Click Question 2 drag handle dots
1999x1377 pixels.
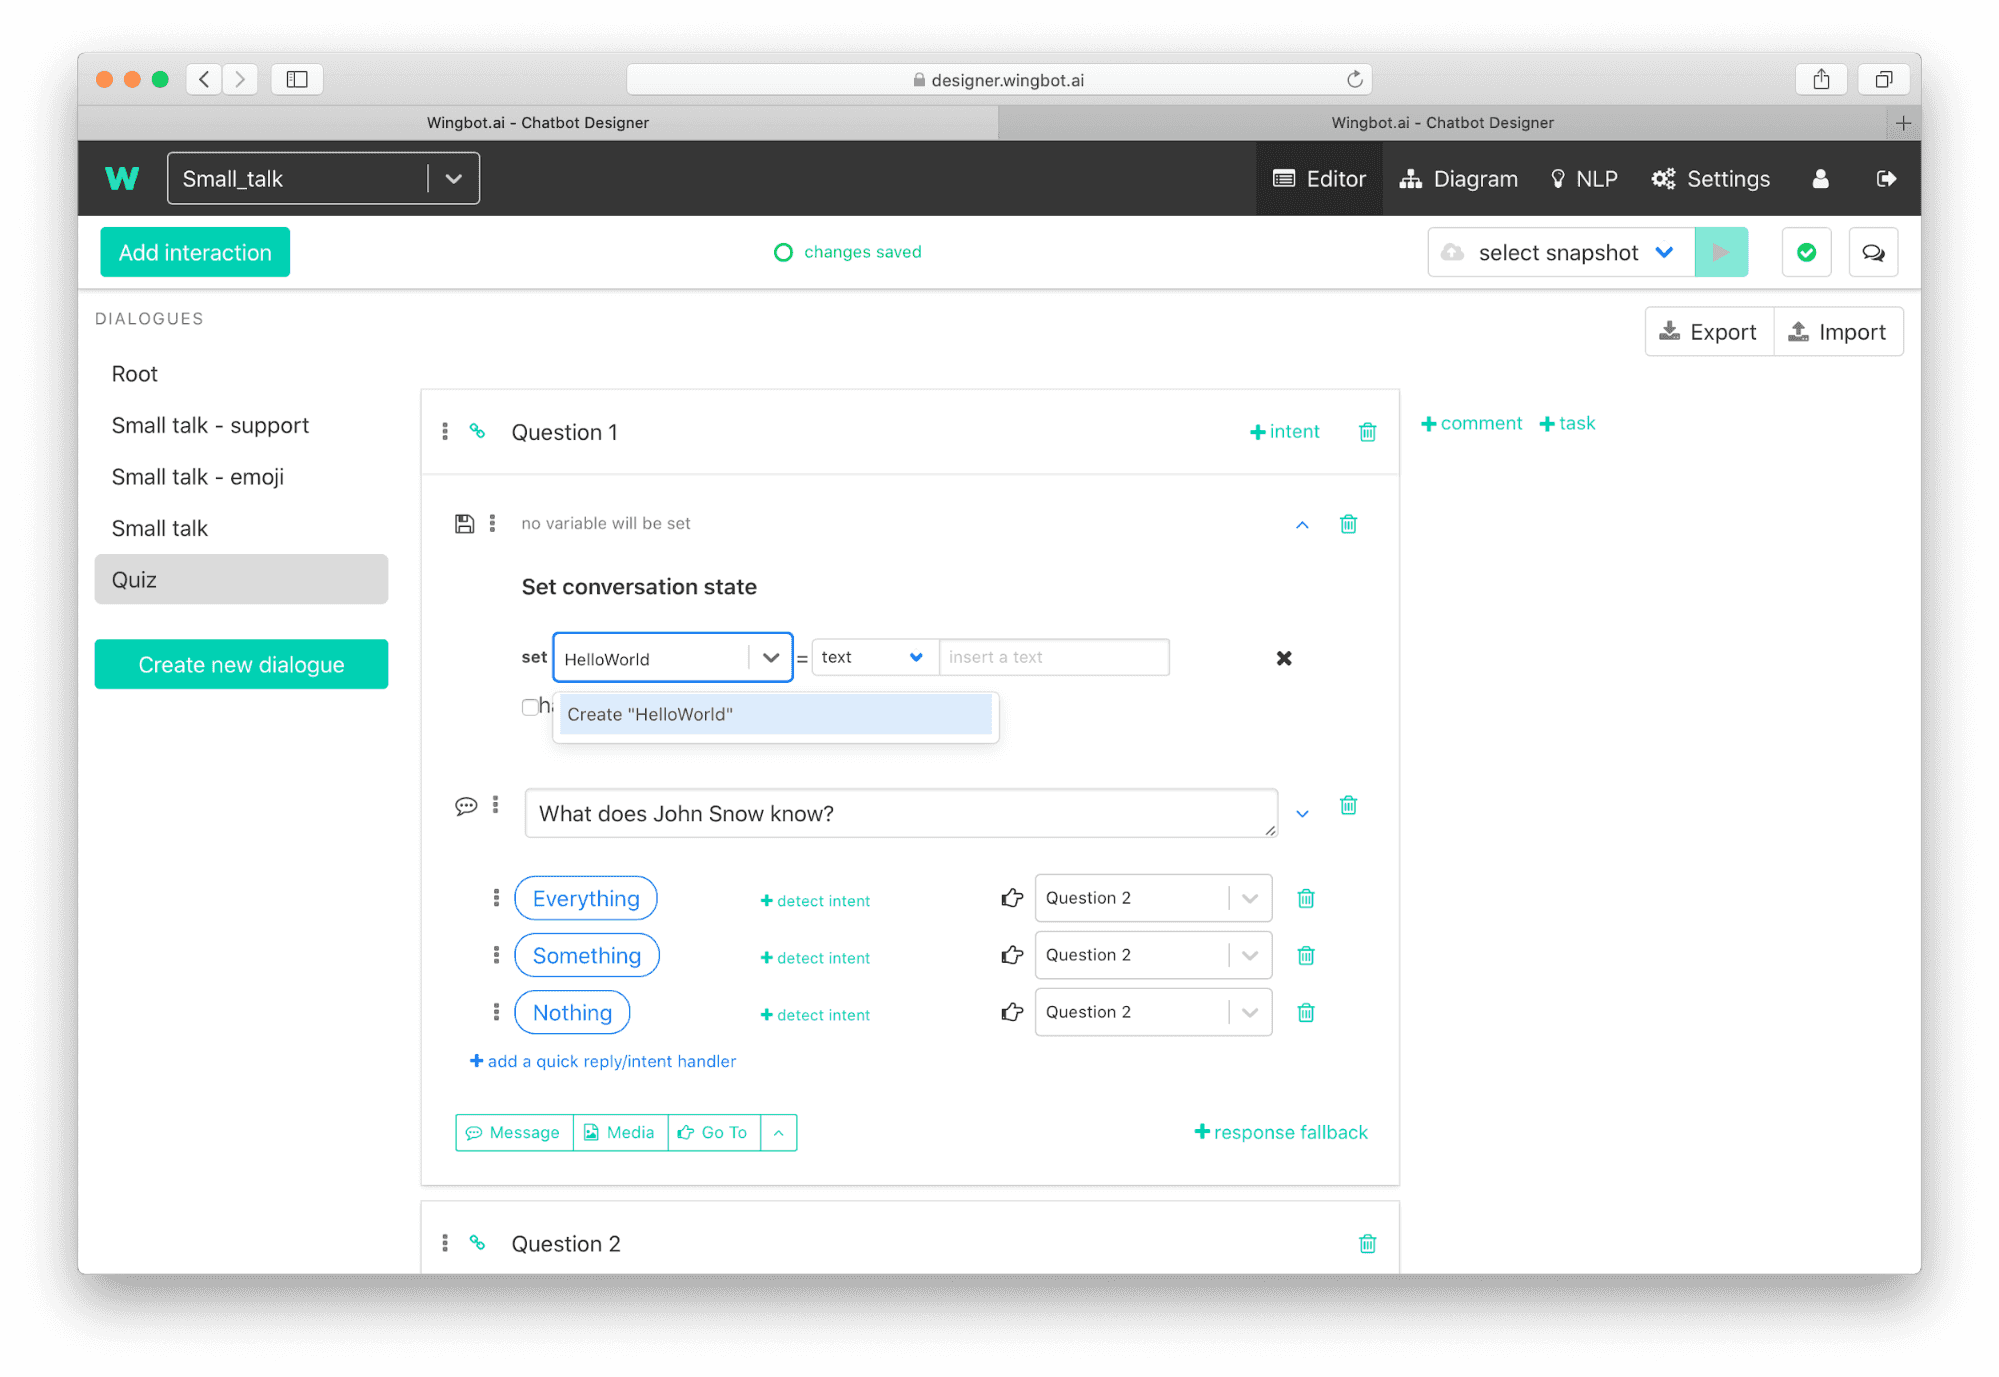click(445, 1243)
